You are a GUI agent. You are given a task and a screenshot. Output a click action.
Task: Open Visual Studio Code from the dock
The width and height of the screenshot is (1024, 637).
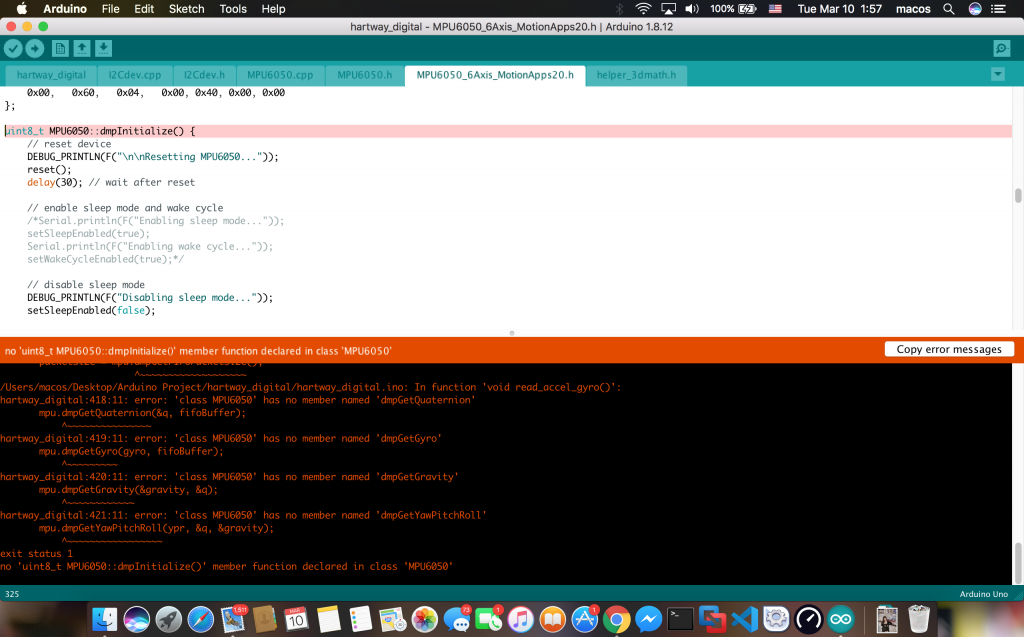pyautogui.click(x=744, y=619)
